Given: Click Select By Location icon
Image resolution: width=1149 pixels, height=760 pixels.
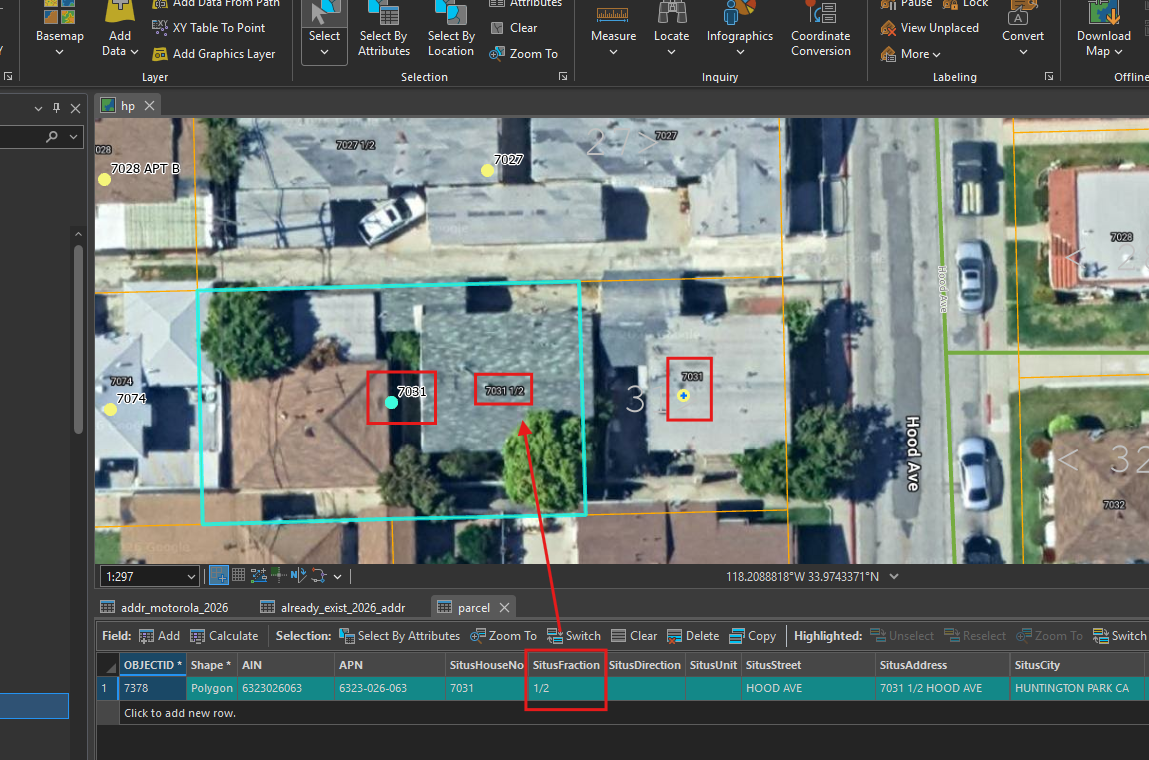Looking at the screenshot, I should click(x=451, y=29).
